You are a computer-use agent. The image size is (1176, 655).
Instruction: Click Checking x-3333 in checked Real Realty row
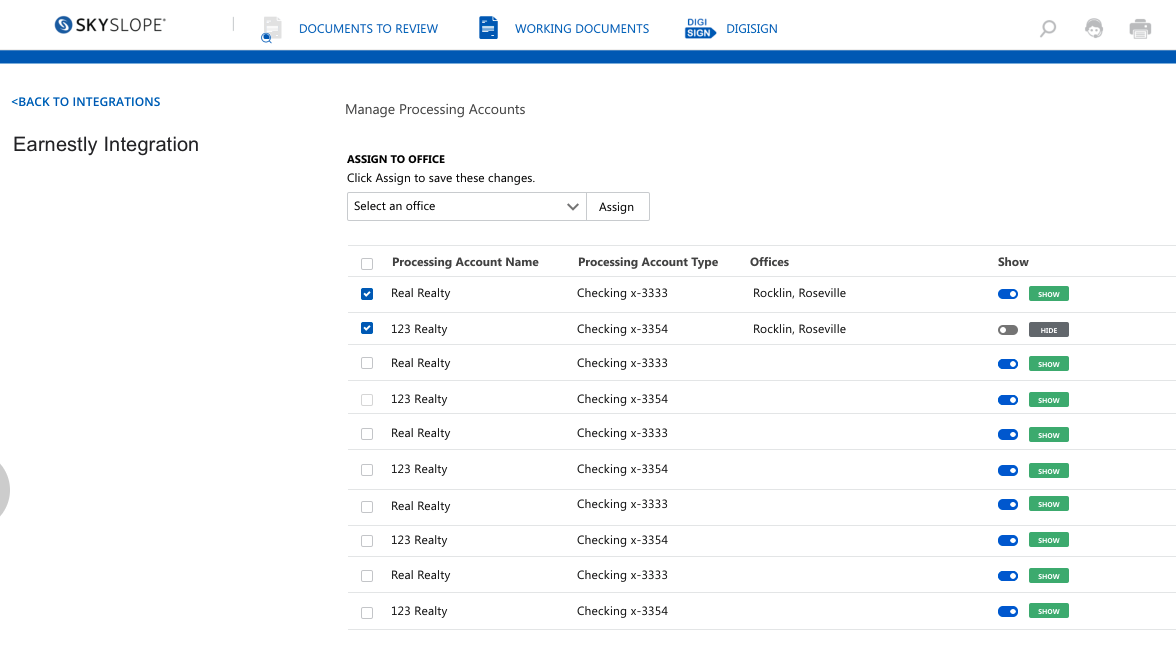(622, 293)
